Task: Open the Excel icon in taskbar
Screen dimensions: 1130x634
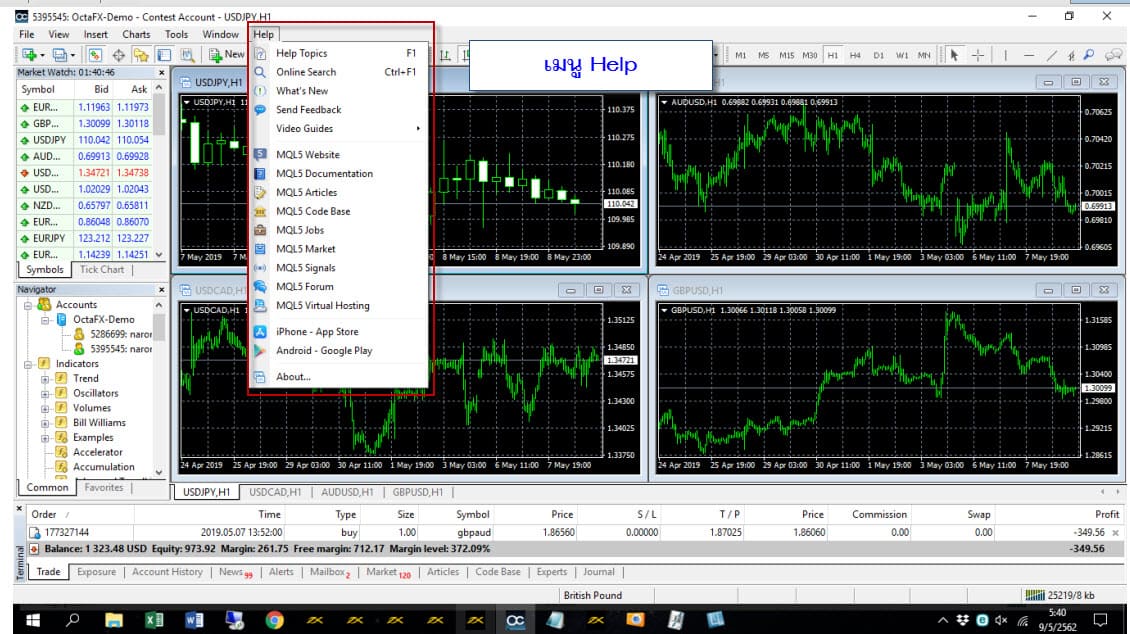Action: (154, 620)
